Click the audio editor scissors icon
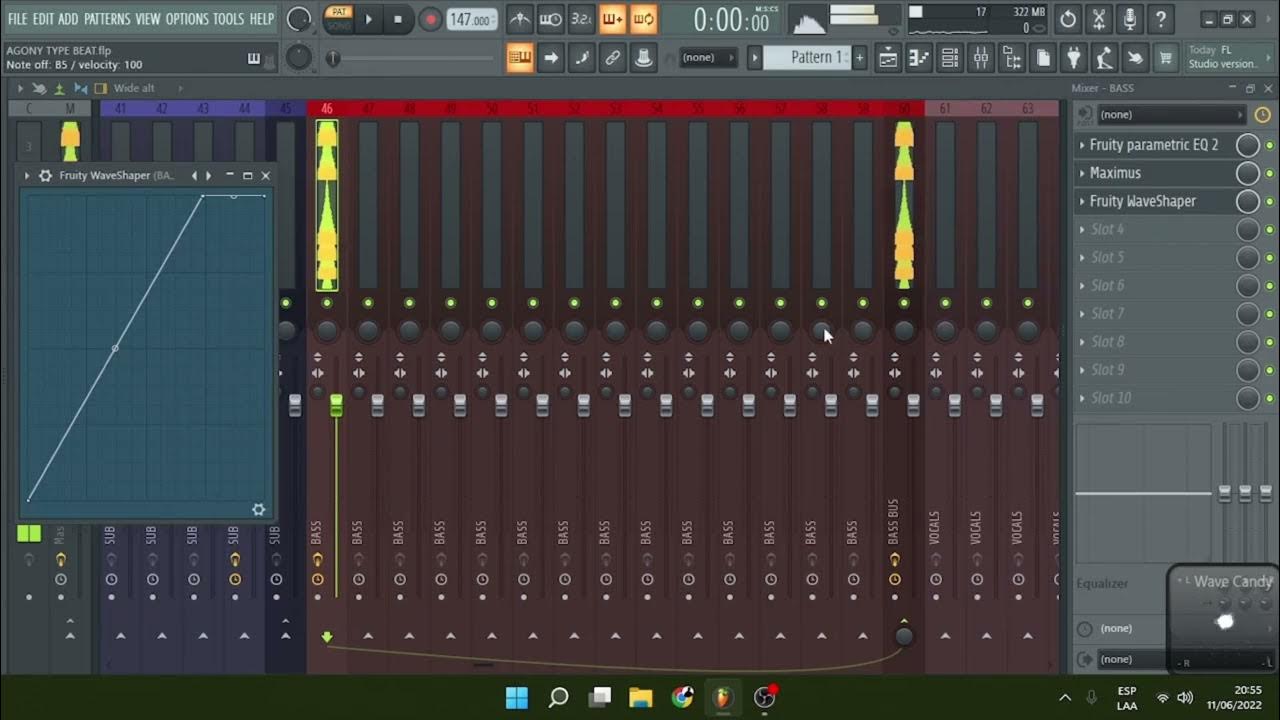 pyautogui.click(x=1099, y=19)
